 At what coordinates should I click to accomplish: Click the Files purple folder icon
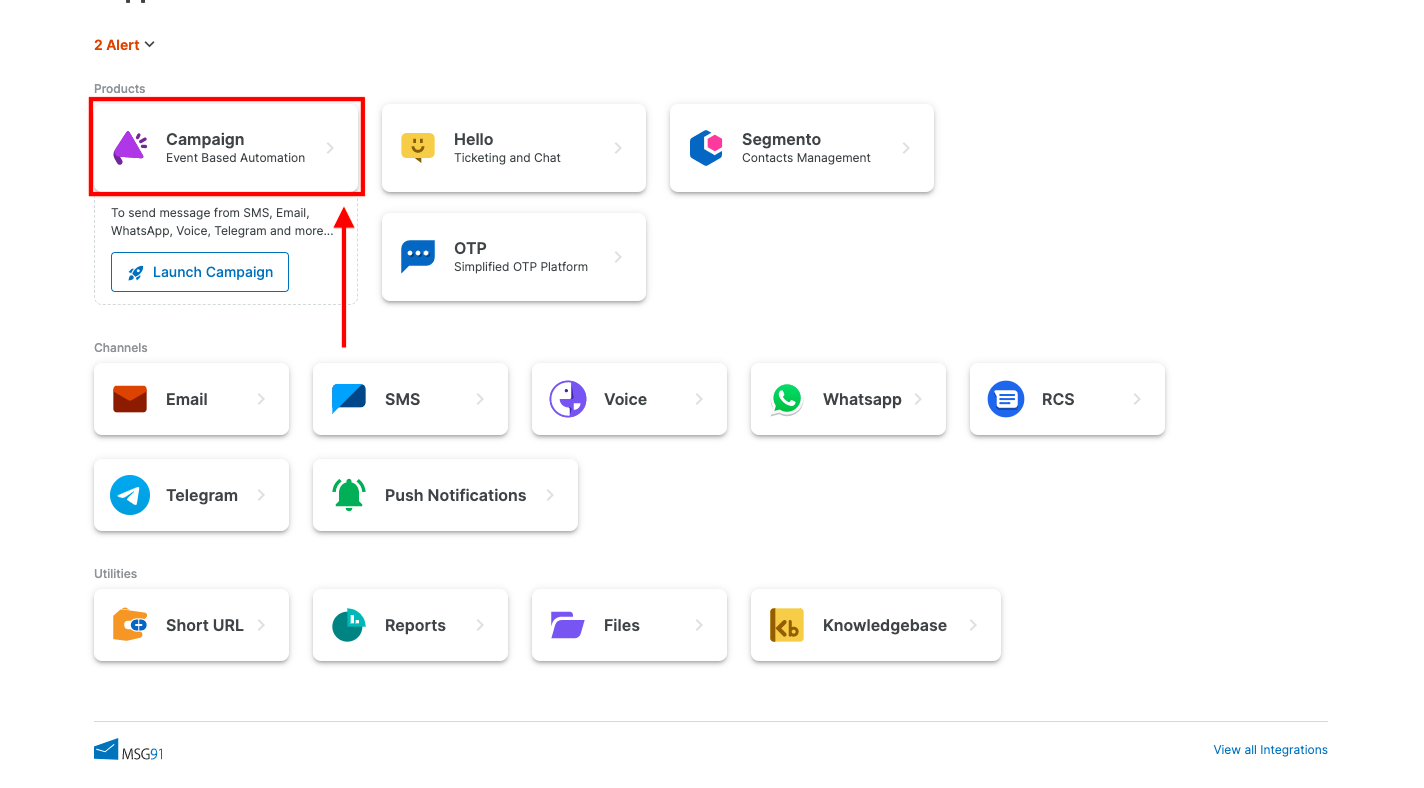pos(568,625)
